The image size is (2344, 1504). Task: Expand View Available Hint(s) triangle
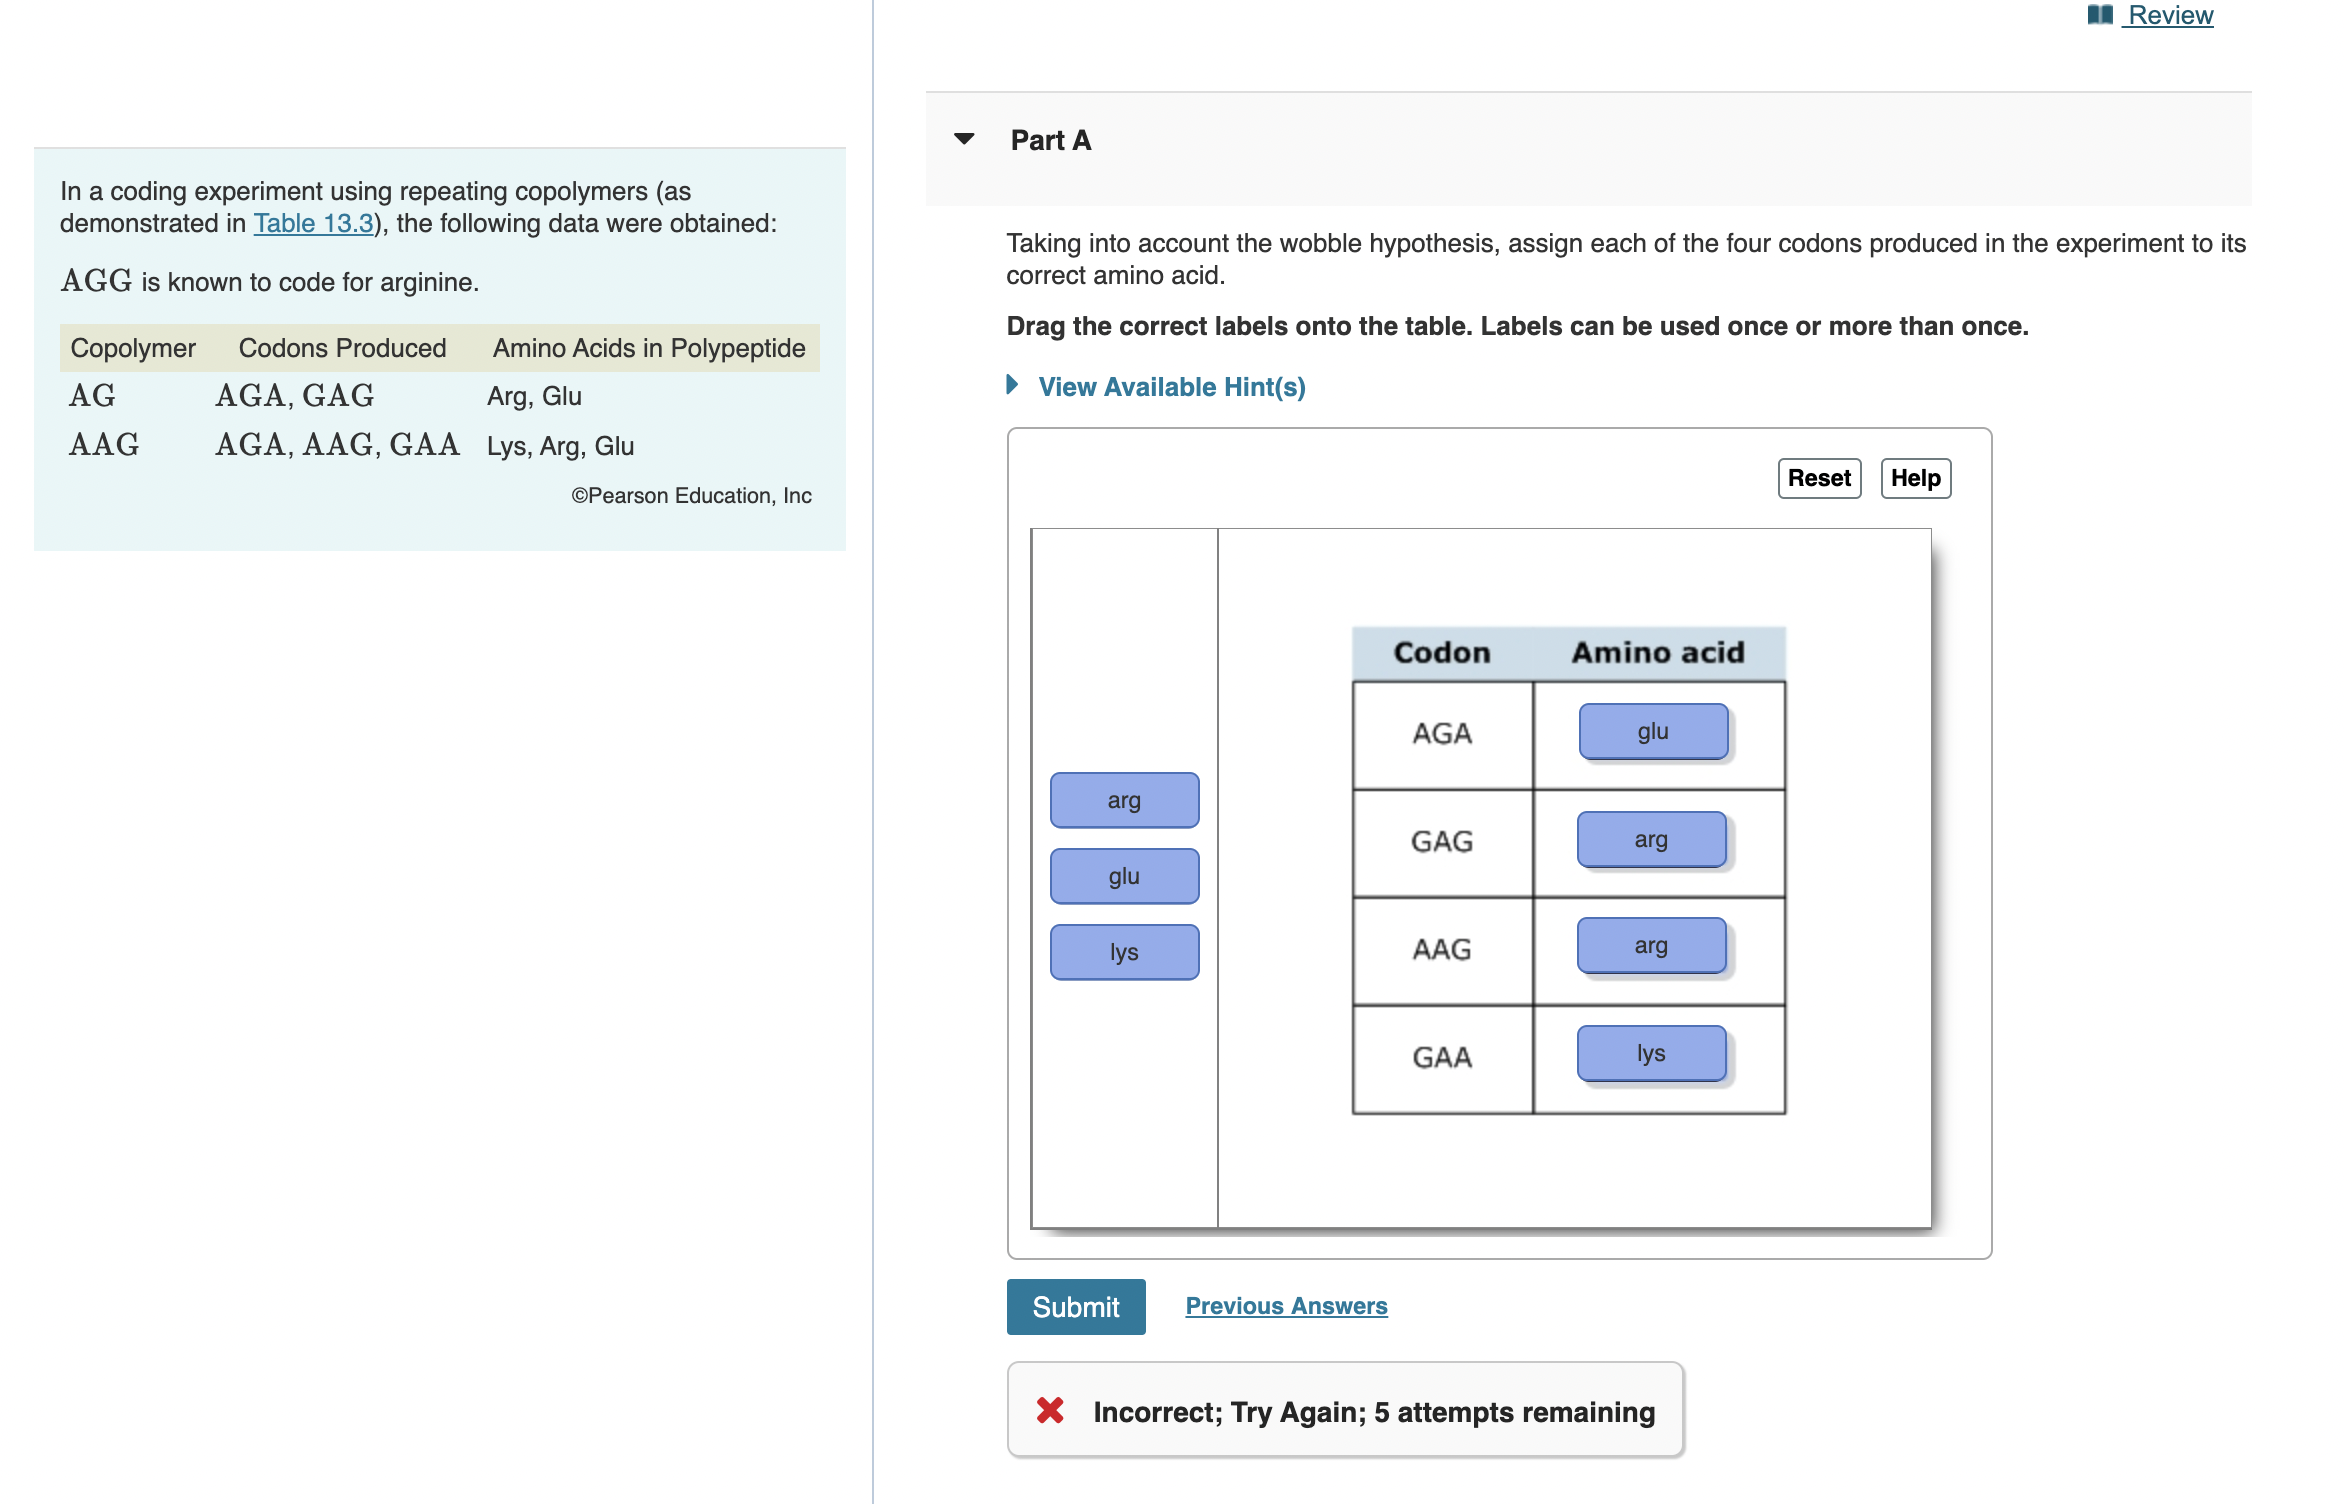[1012, 385]
